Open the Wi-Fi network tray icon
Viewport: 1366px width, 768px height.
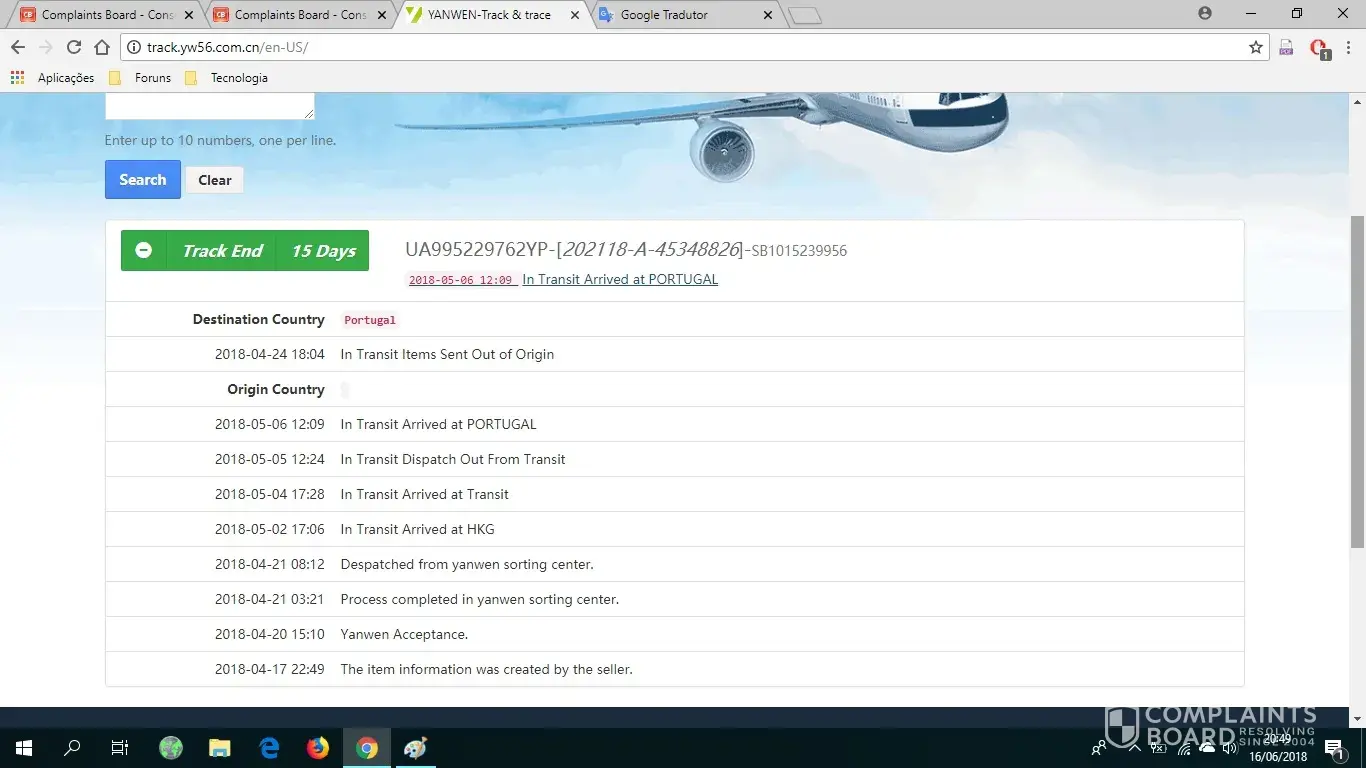(x=1184, y=748)
